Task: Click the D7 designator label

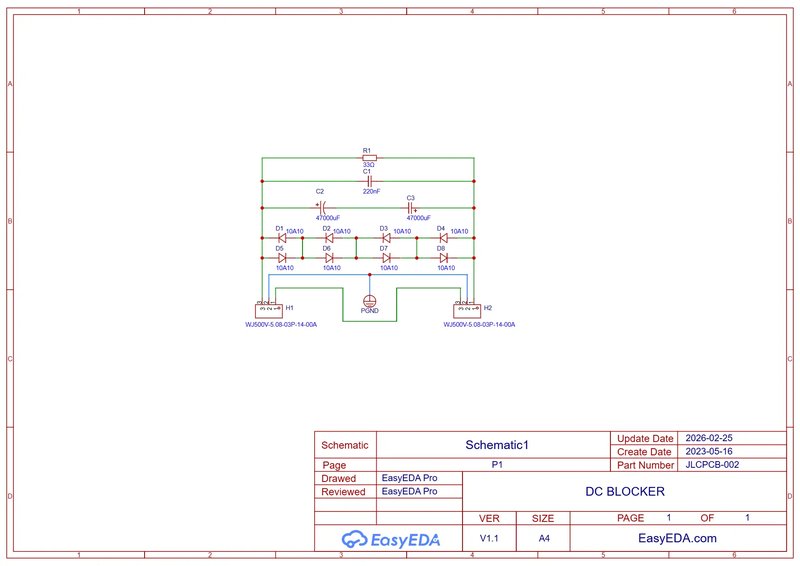Action: point(384,249)
